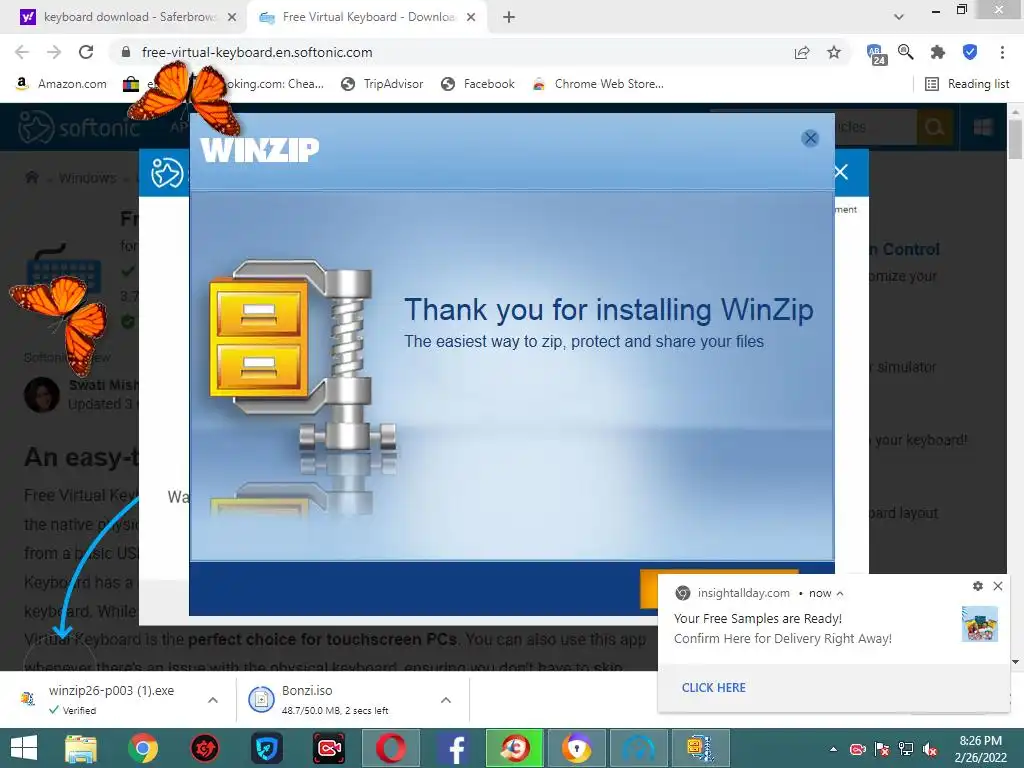Dismiss the insightallday.com notification
This screenshot has width=1024, height=768.
click(x=998, y=586)
